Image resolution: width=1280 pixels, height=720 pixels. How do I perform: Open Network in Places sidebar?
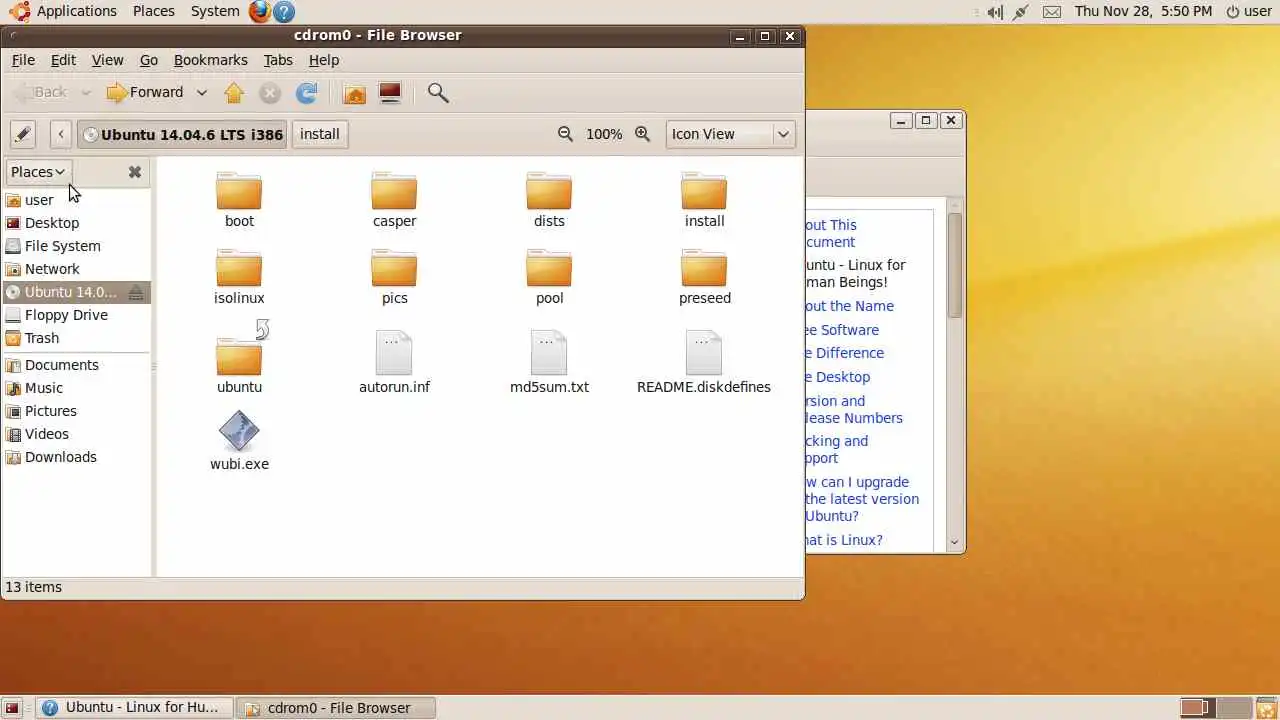76,269
